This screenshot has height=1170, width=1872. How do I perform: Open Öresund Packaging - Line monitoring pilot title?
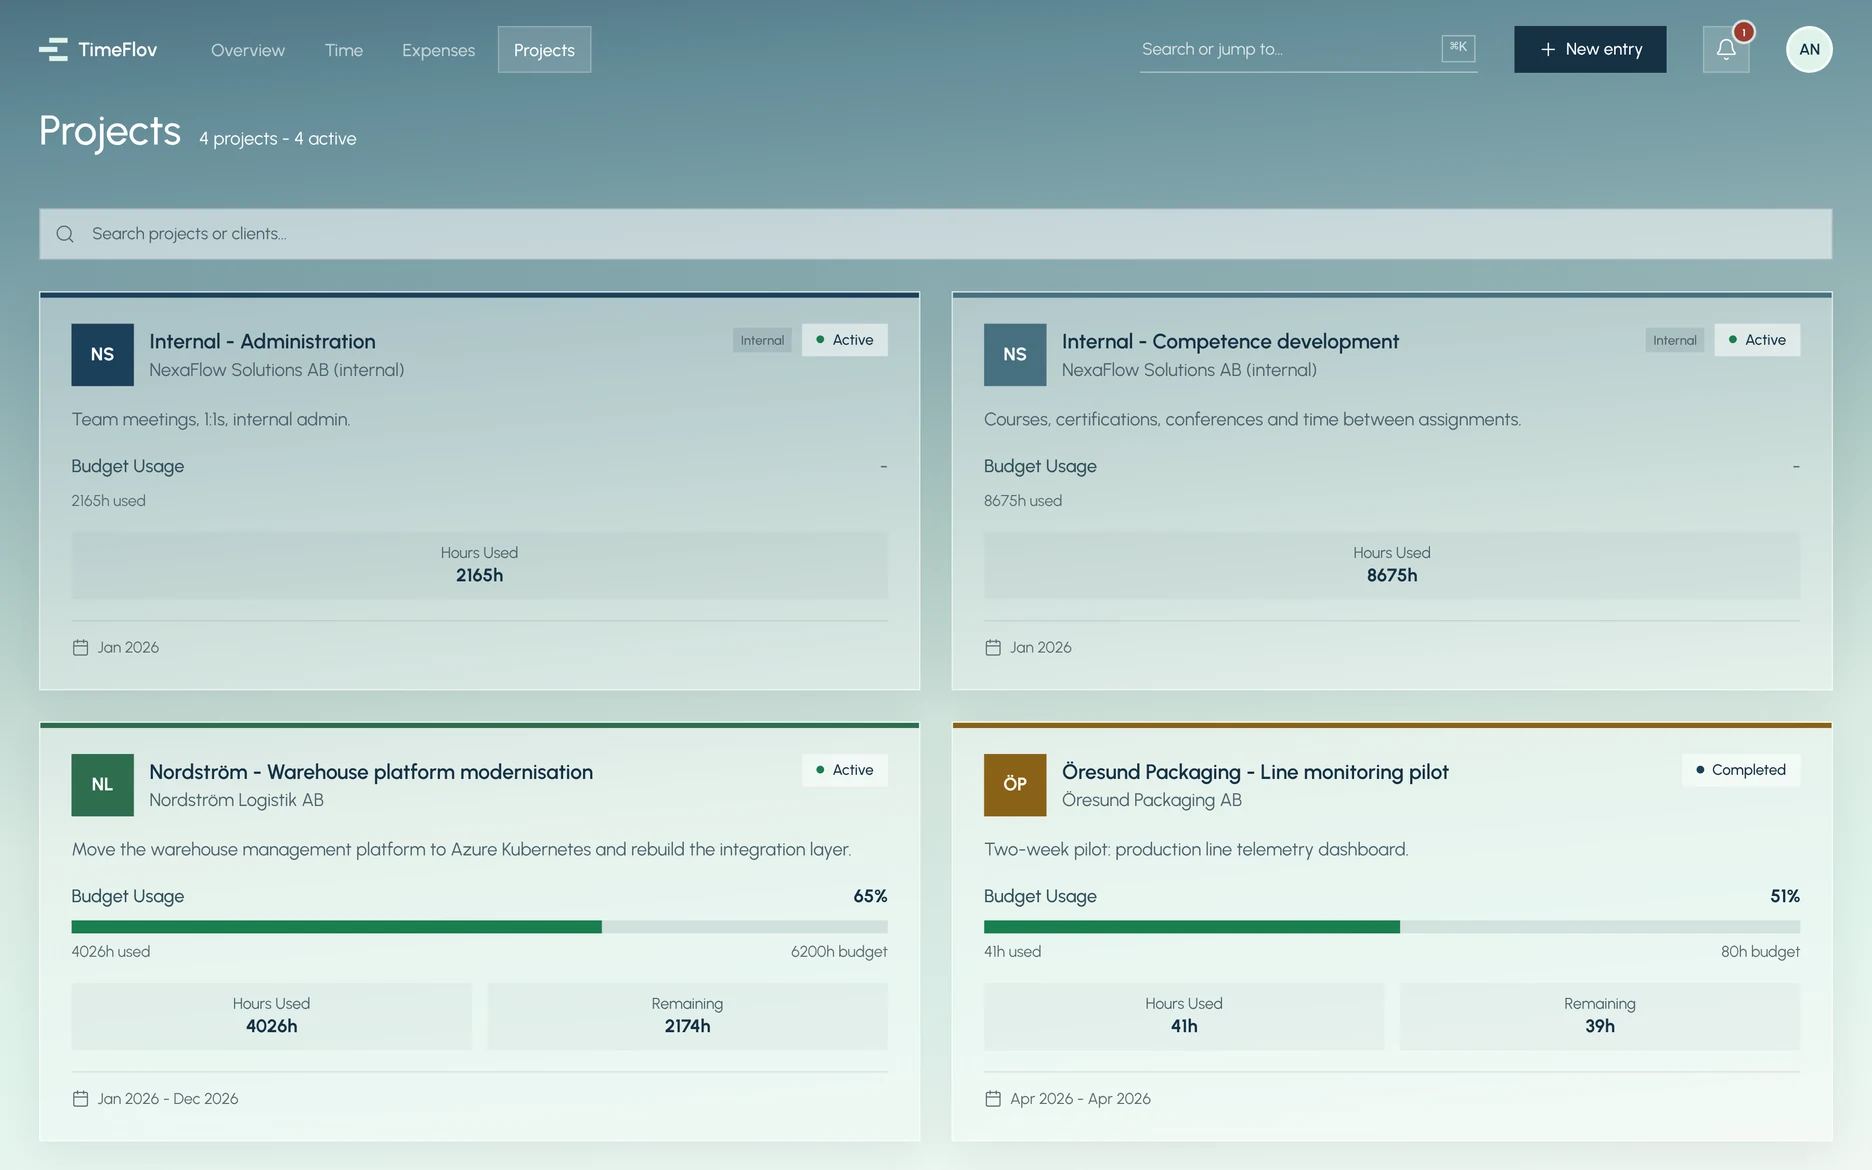pos(1255,772)
